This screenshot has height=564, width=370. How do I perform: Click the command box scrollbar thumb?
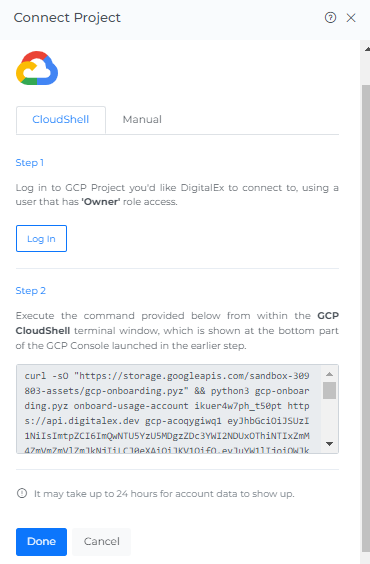point(329,391)
